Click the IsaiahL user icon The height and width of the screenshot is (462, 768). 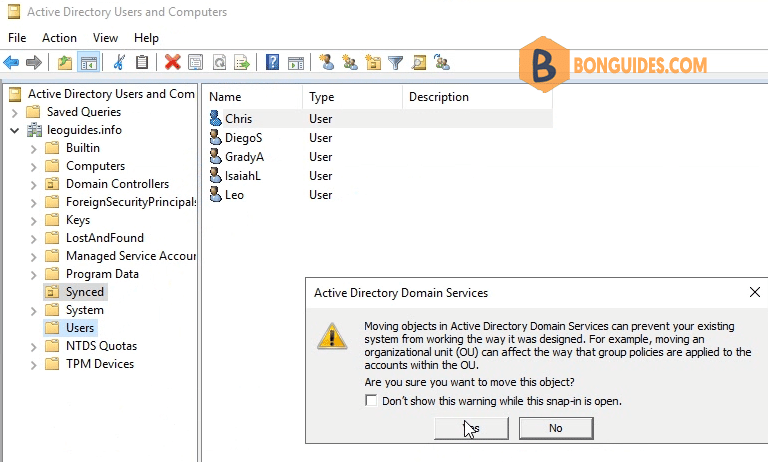(x=215, y=175)
